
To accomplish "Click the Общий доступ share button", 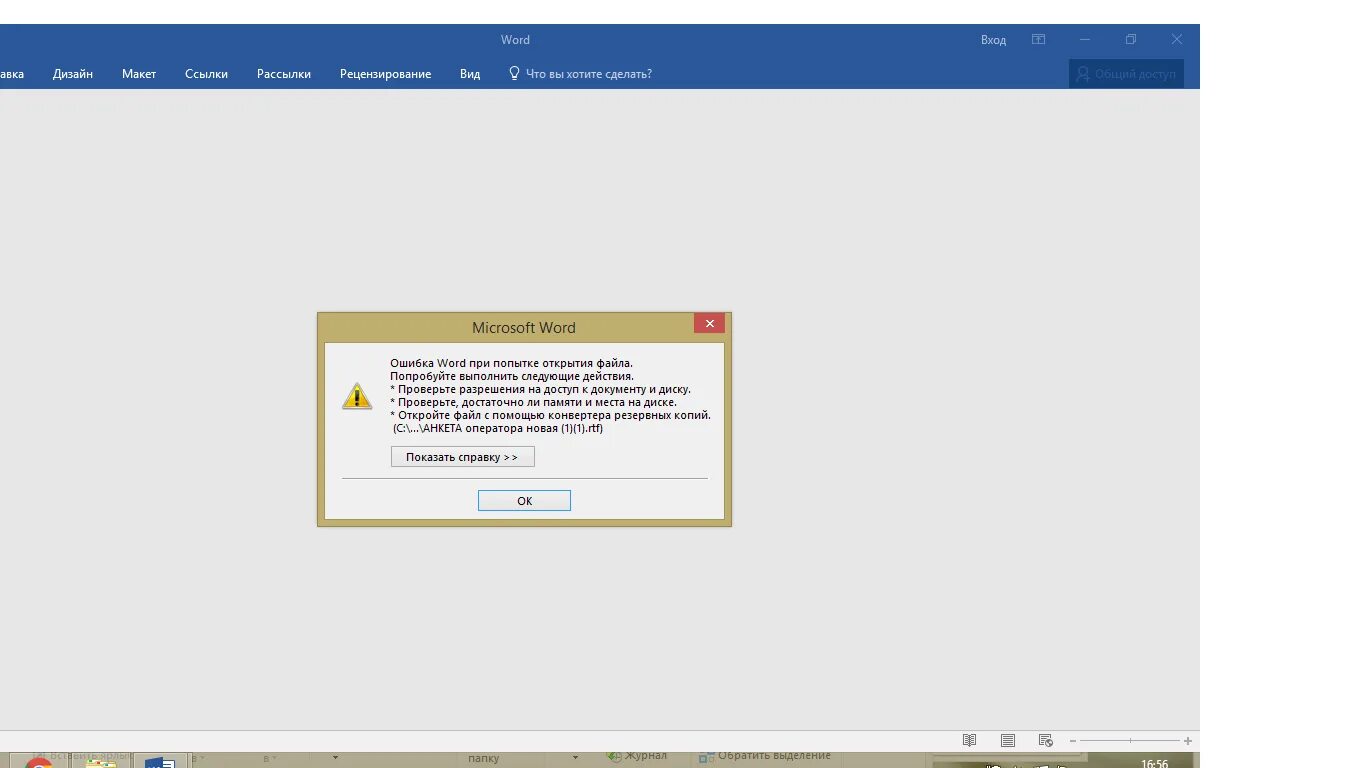I will coord(1126,74).
